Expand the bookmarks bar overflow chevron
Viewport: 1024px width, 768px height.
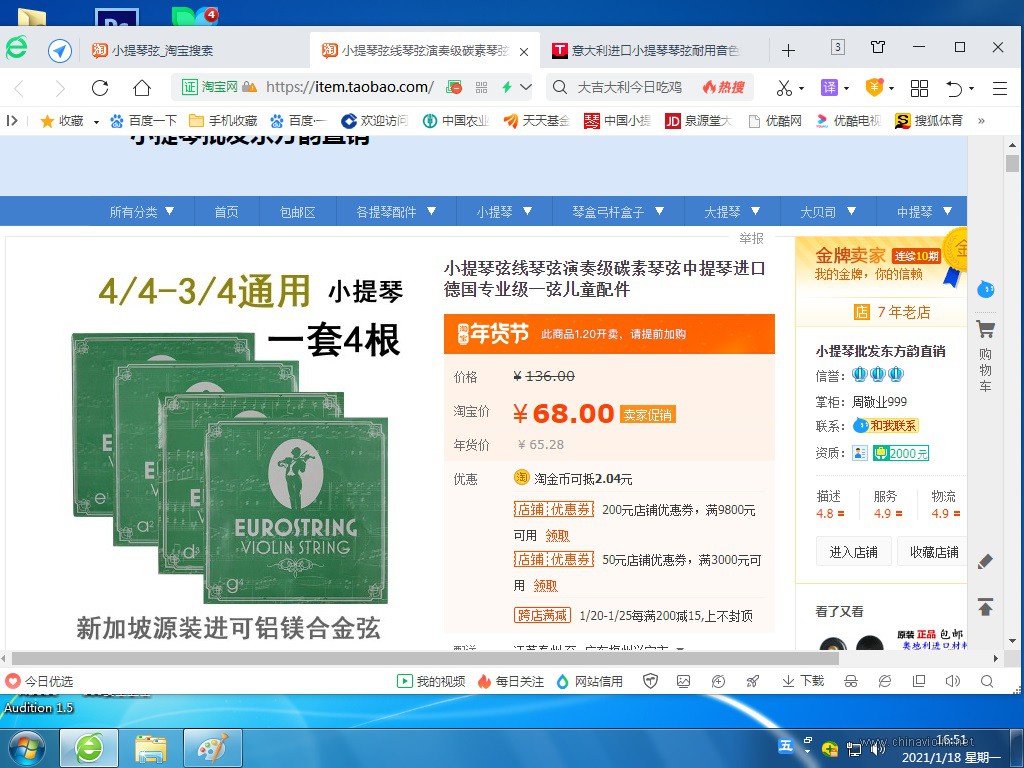pos(981,121)
